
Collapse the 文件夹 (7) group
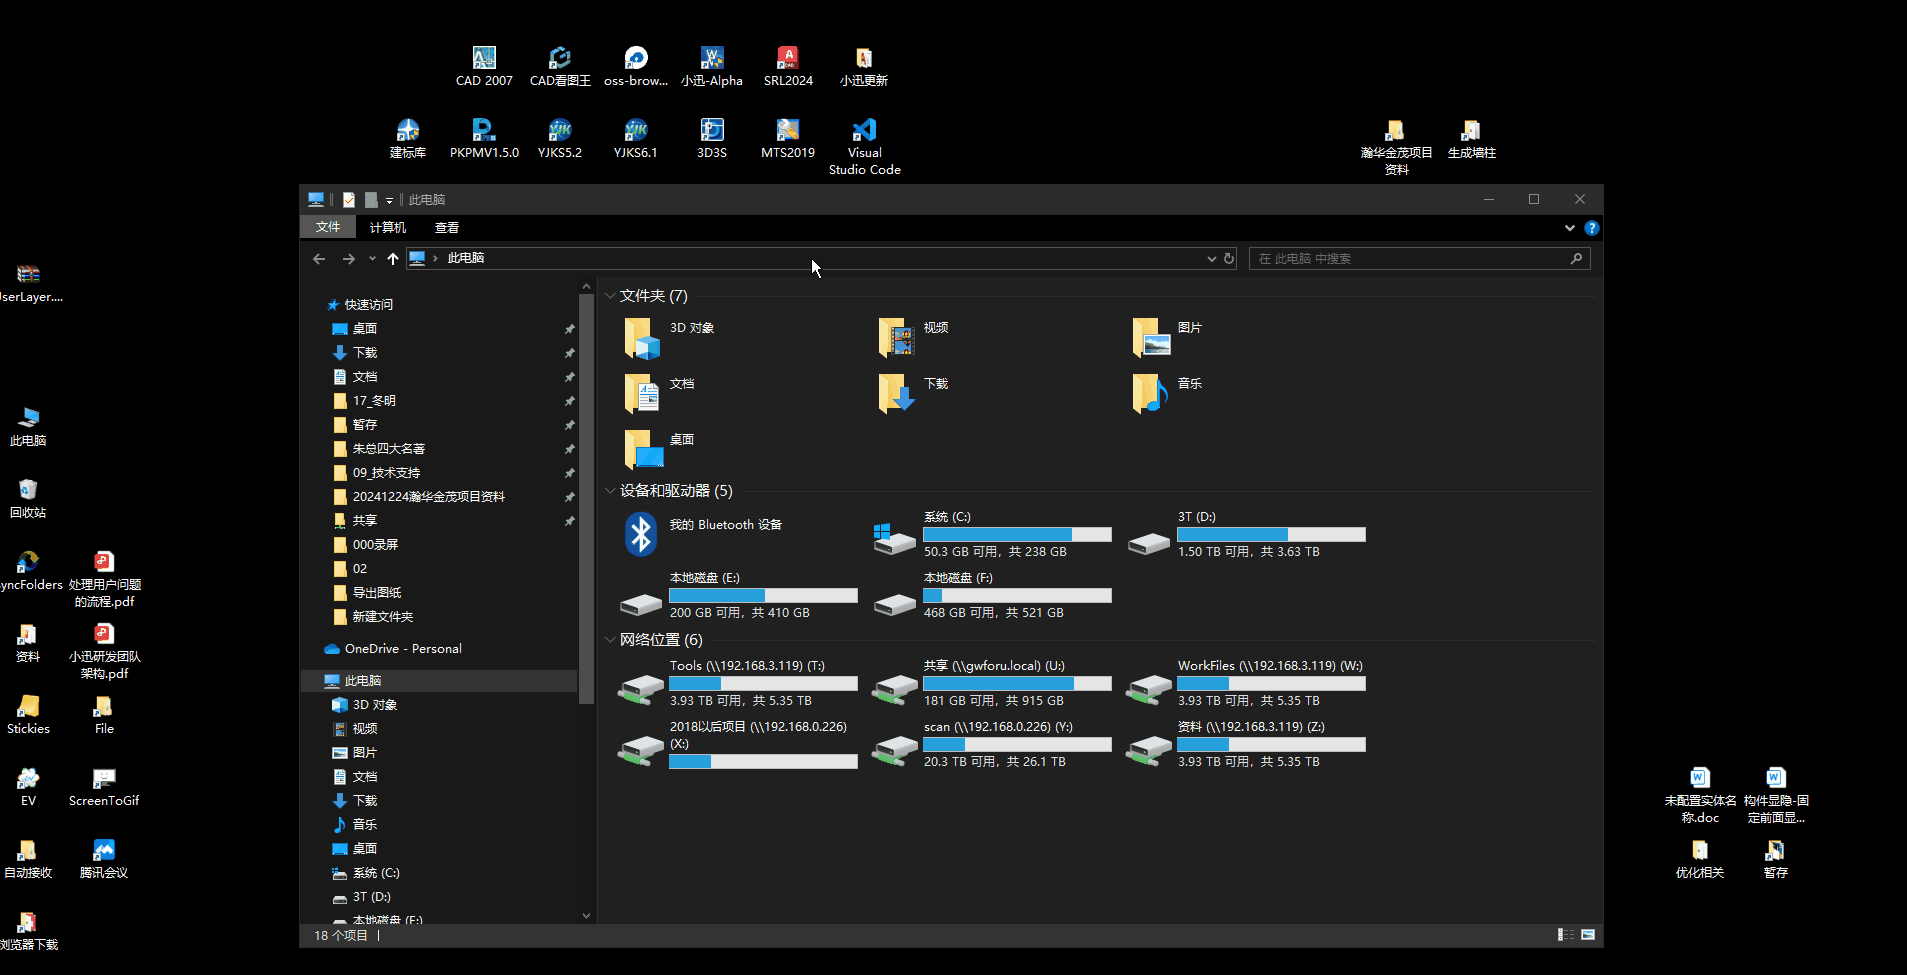[610, 296]
